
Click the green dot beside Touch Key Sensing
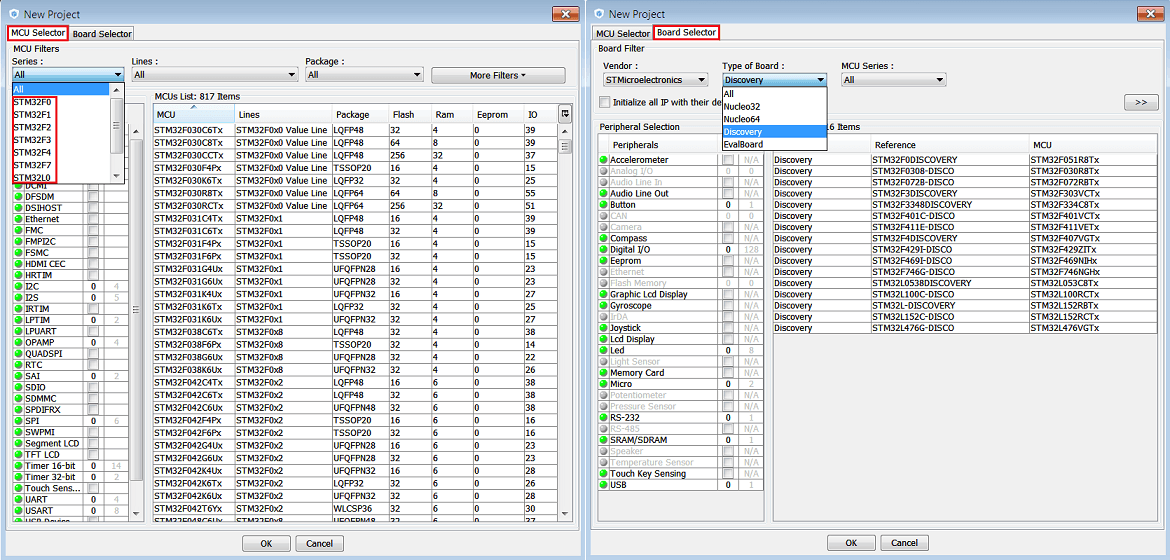(x=604, y=474)
